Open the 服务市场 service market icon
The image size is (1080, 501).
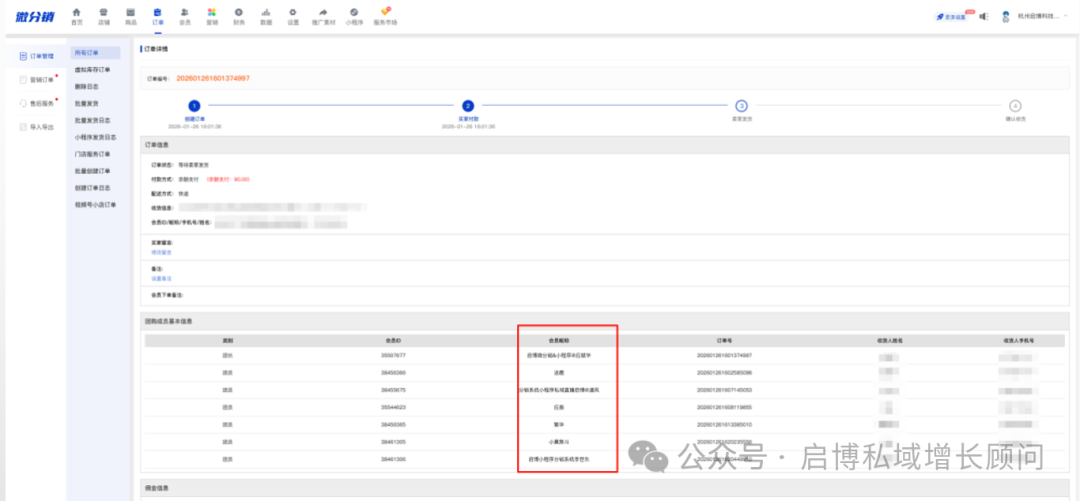click(x=385, y=14)
